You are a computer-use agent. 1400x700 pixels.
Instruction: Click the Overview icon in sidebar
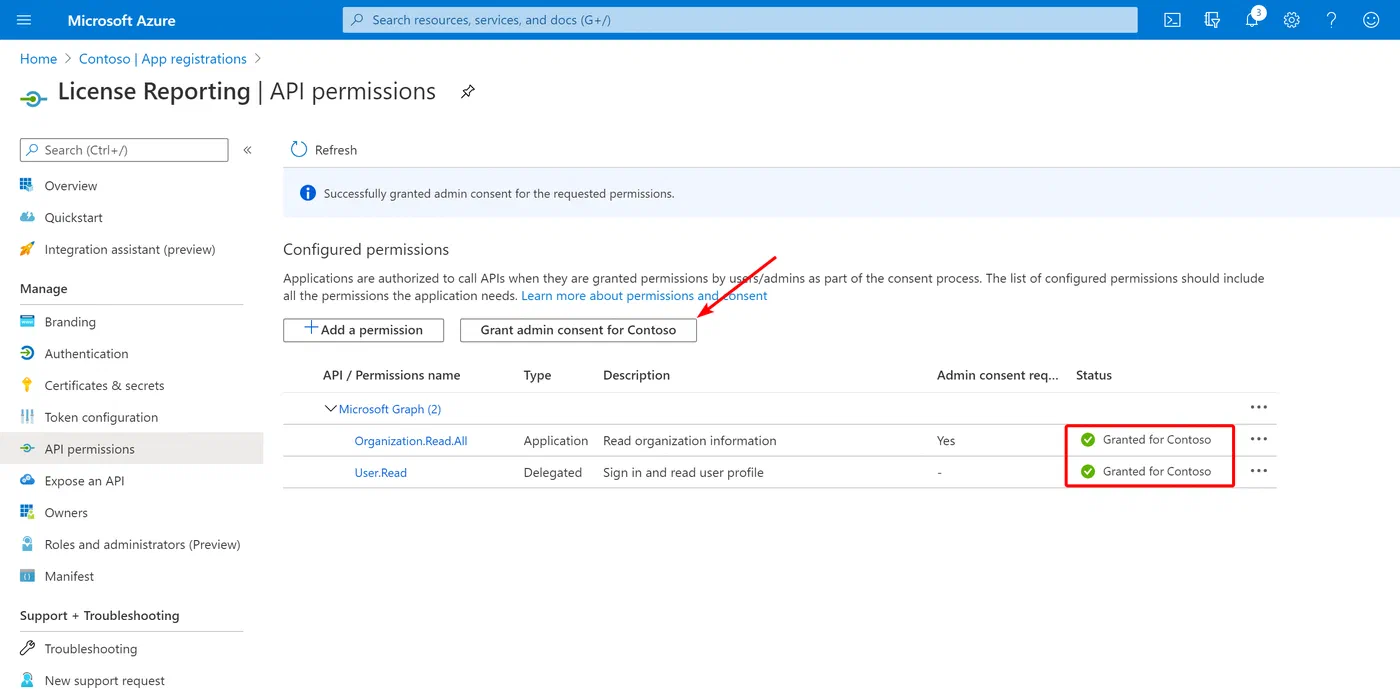click(27, 185)
